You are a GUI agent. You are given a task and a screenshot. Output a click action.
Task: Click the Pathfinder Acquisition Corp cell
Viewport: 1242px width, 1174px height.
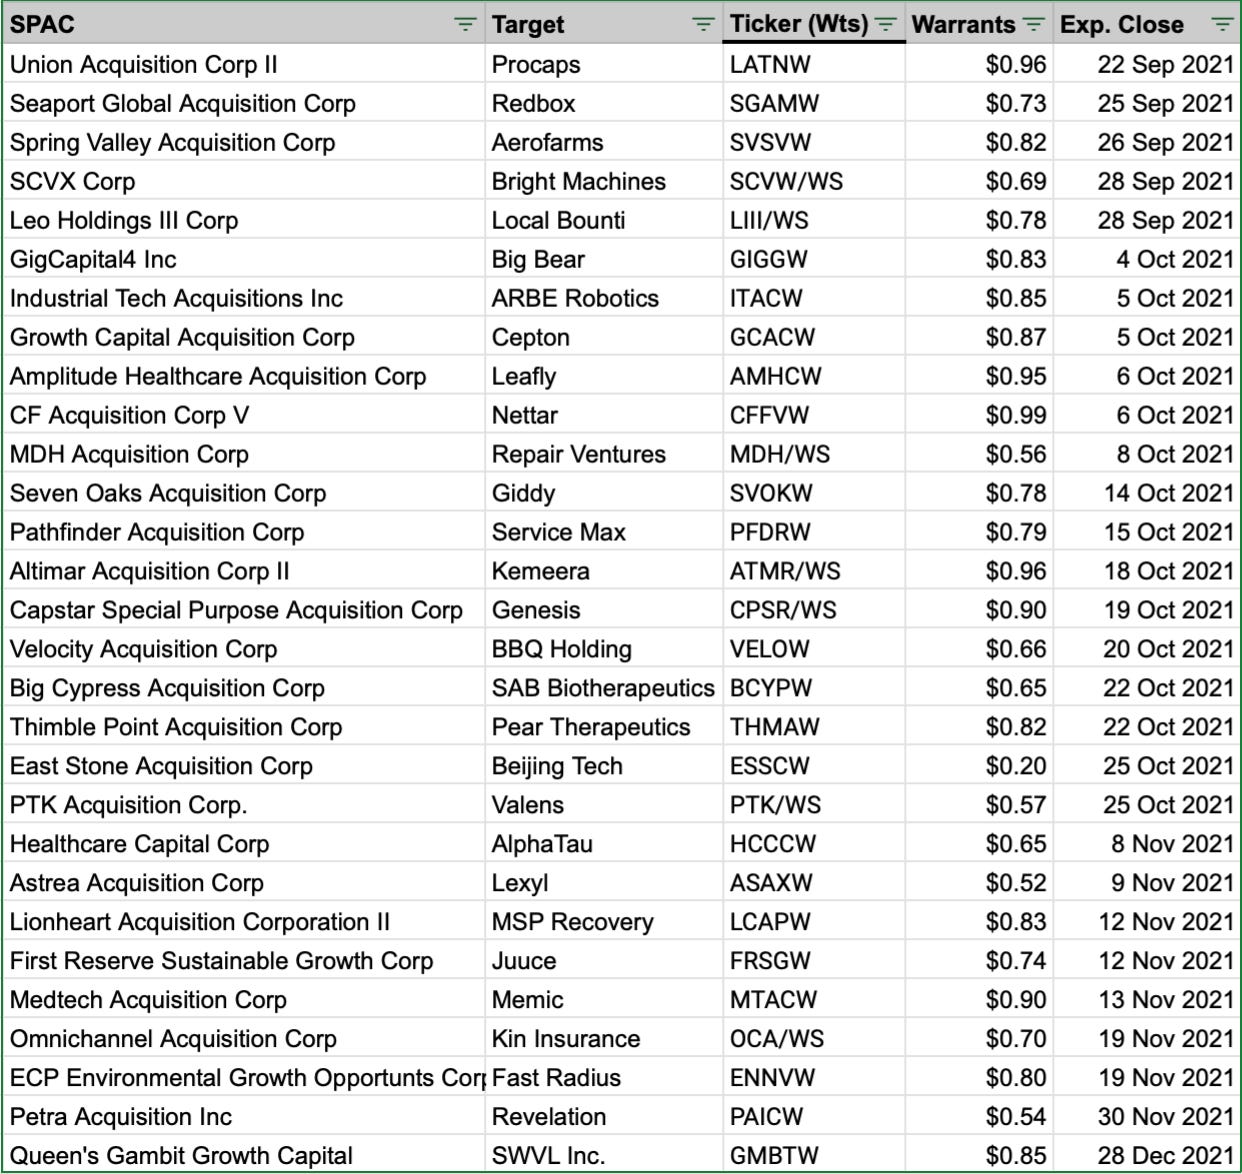tap(244, 533)
